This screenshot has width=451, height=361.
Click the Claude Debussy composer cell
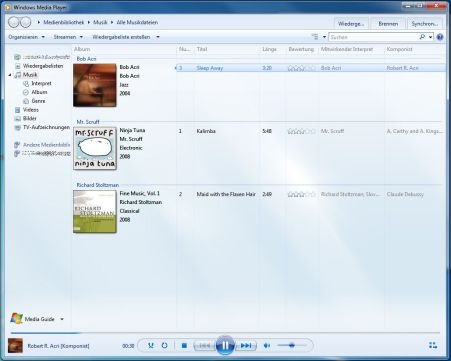coord(405,194)
